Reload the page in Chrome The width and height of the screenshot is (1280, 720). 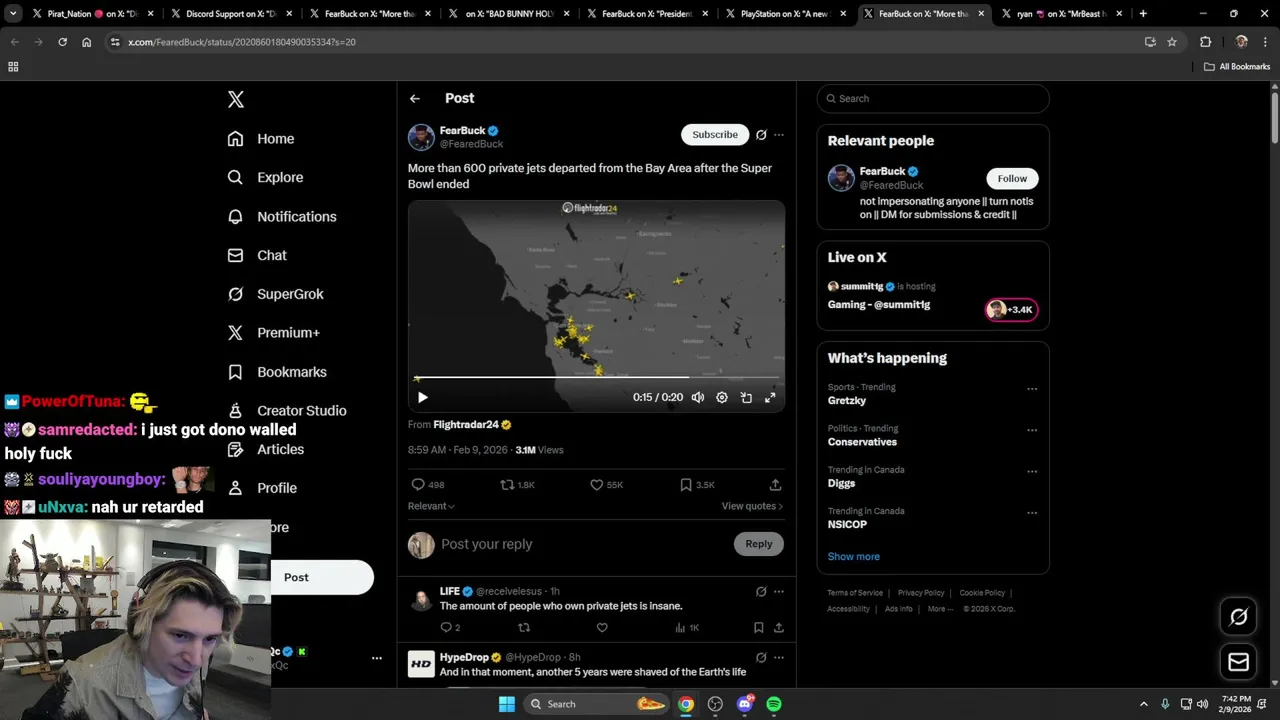(62, 42)
